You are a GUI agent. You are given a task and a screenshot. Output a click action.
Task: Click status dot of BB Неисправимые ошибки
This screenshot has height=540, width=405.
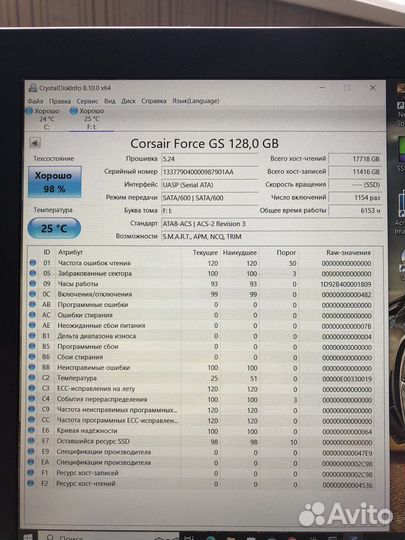[x=32, y=367]
